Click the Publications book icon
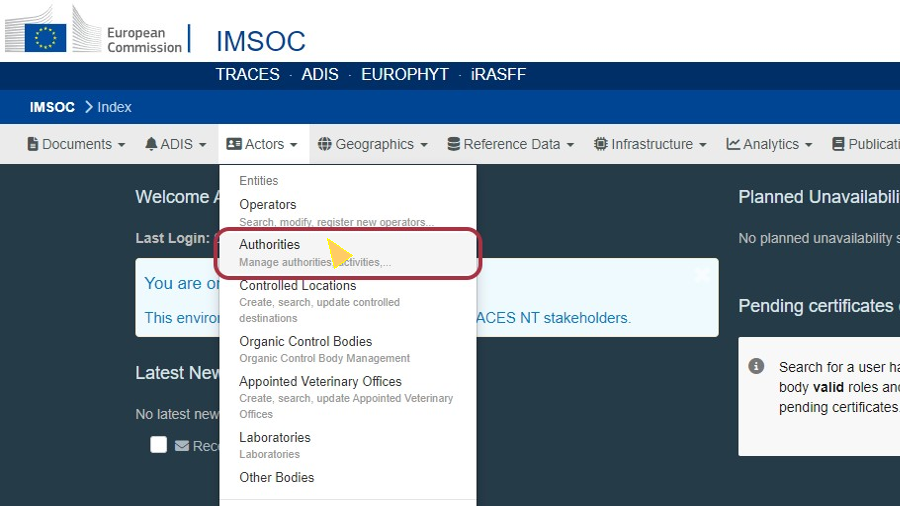900x506 pixels. tap(838, 144)
